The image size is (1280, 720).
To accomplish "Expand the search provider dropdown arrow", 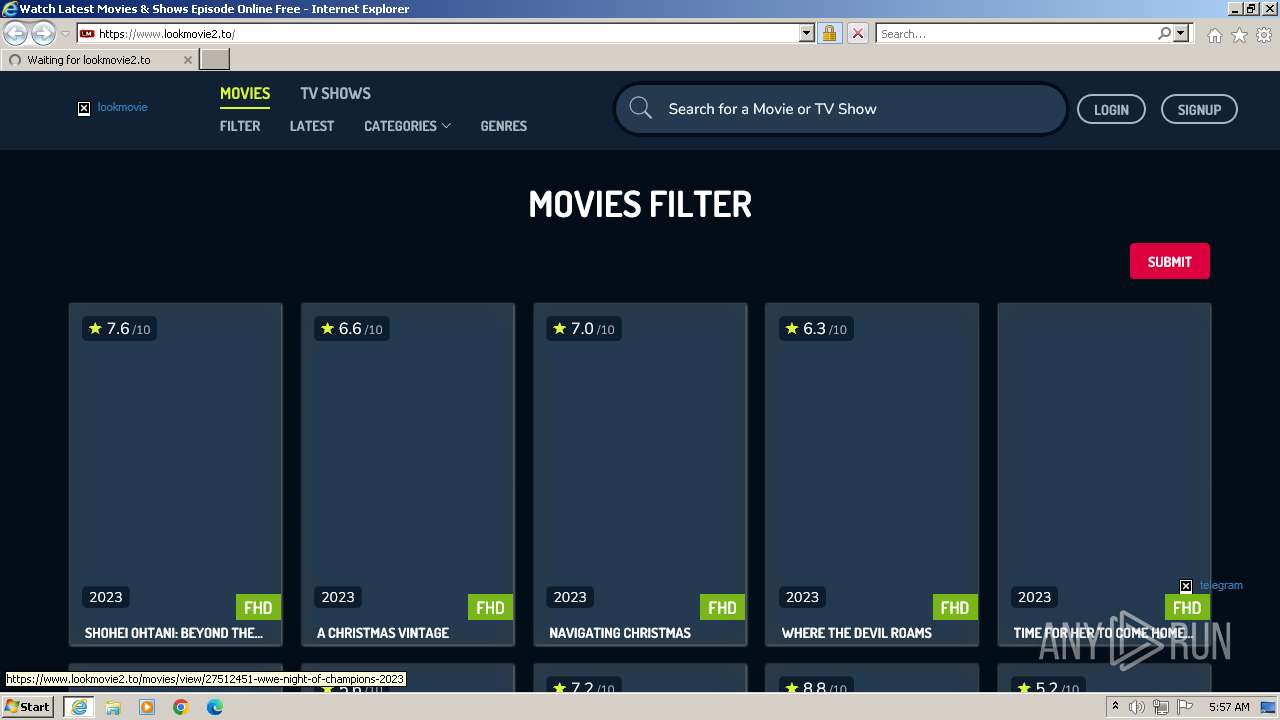I will pos(1181,33).
